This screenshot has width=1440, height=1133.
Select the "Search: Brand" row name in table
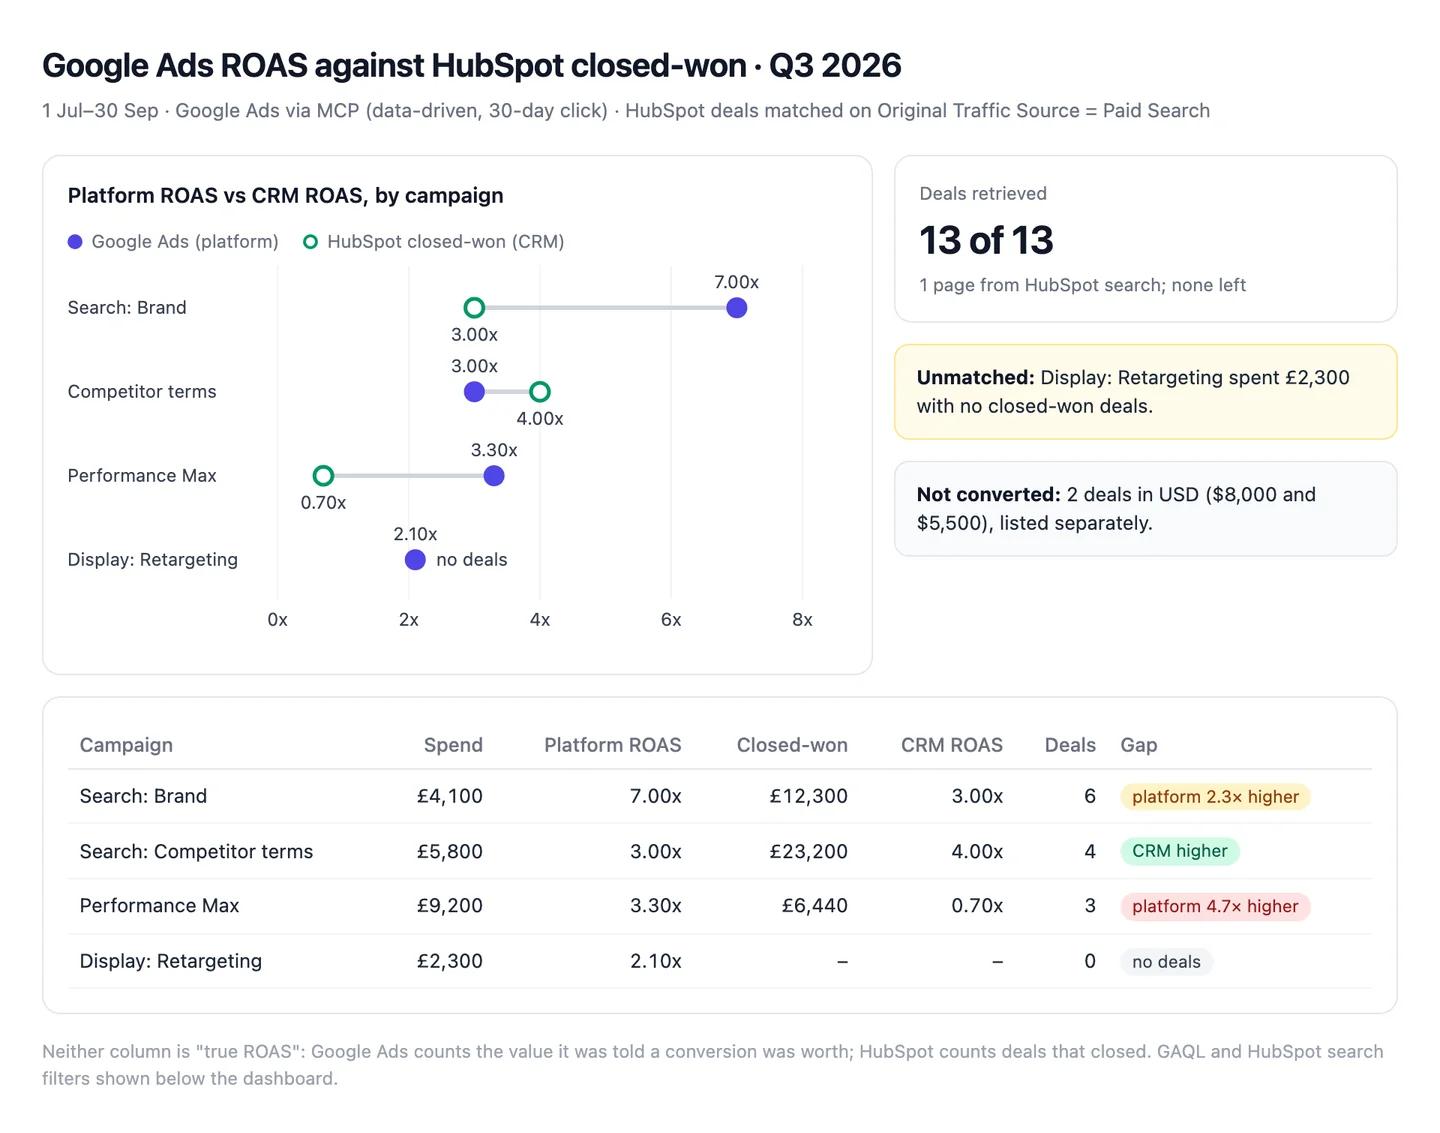[x=143, y=796]
